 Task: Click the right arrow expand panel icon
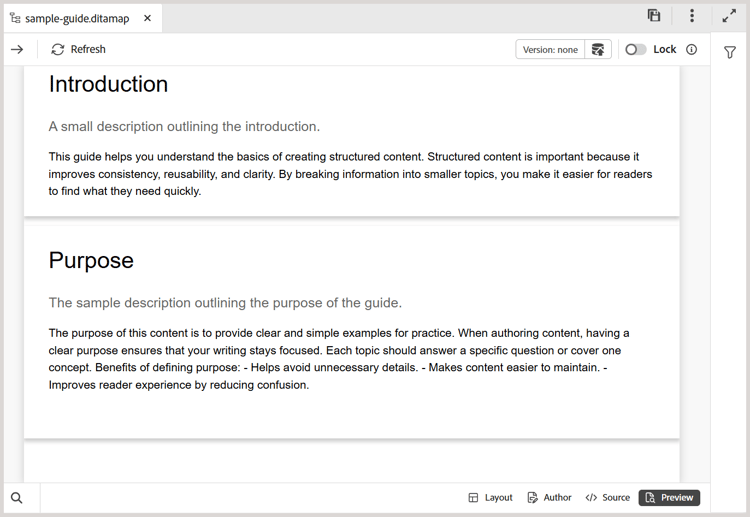point(17,49)
